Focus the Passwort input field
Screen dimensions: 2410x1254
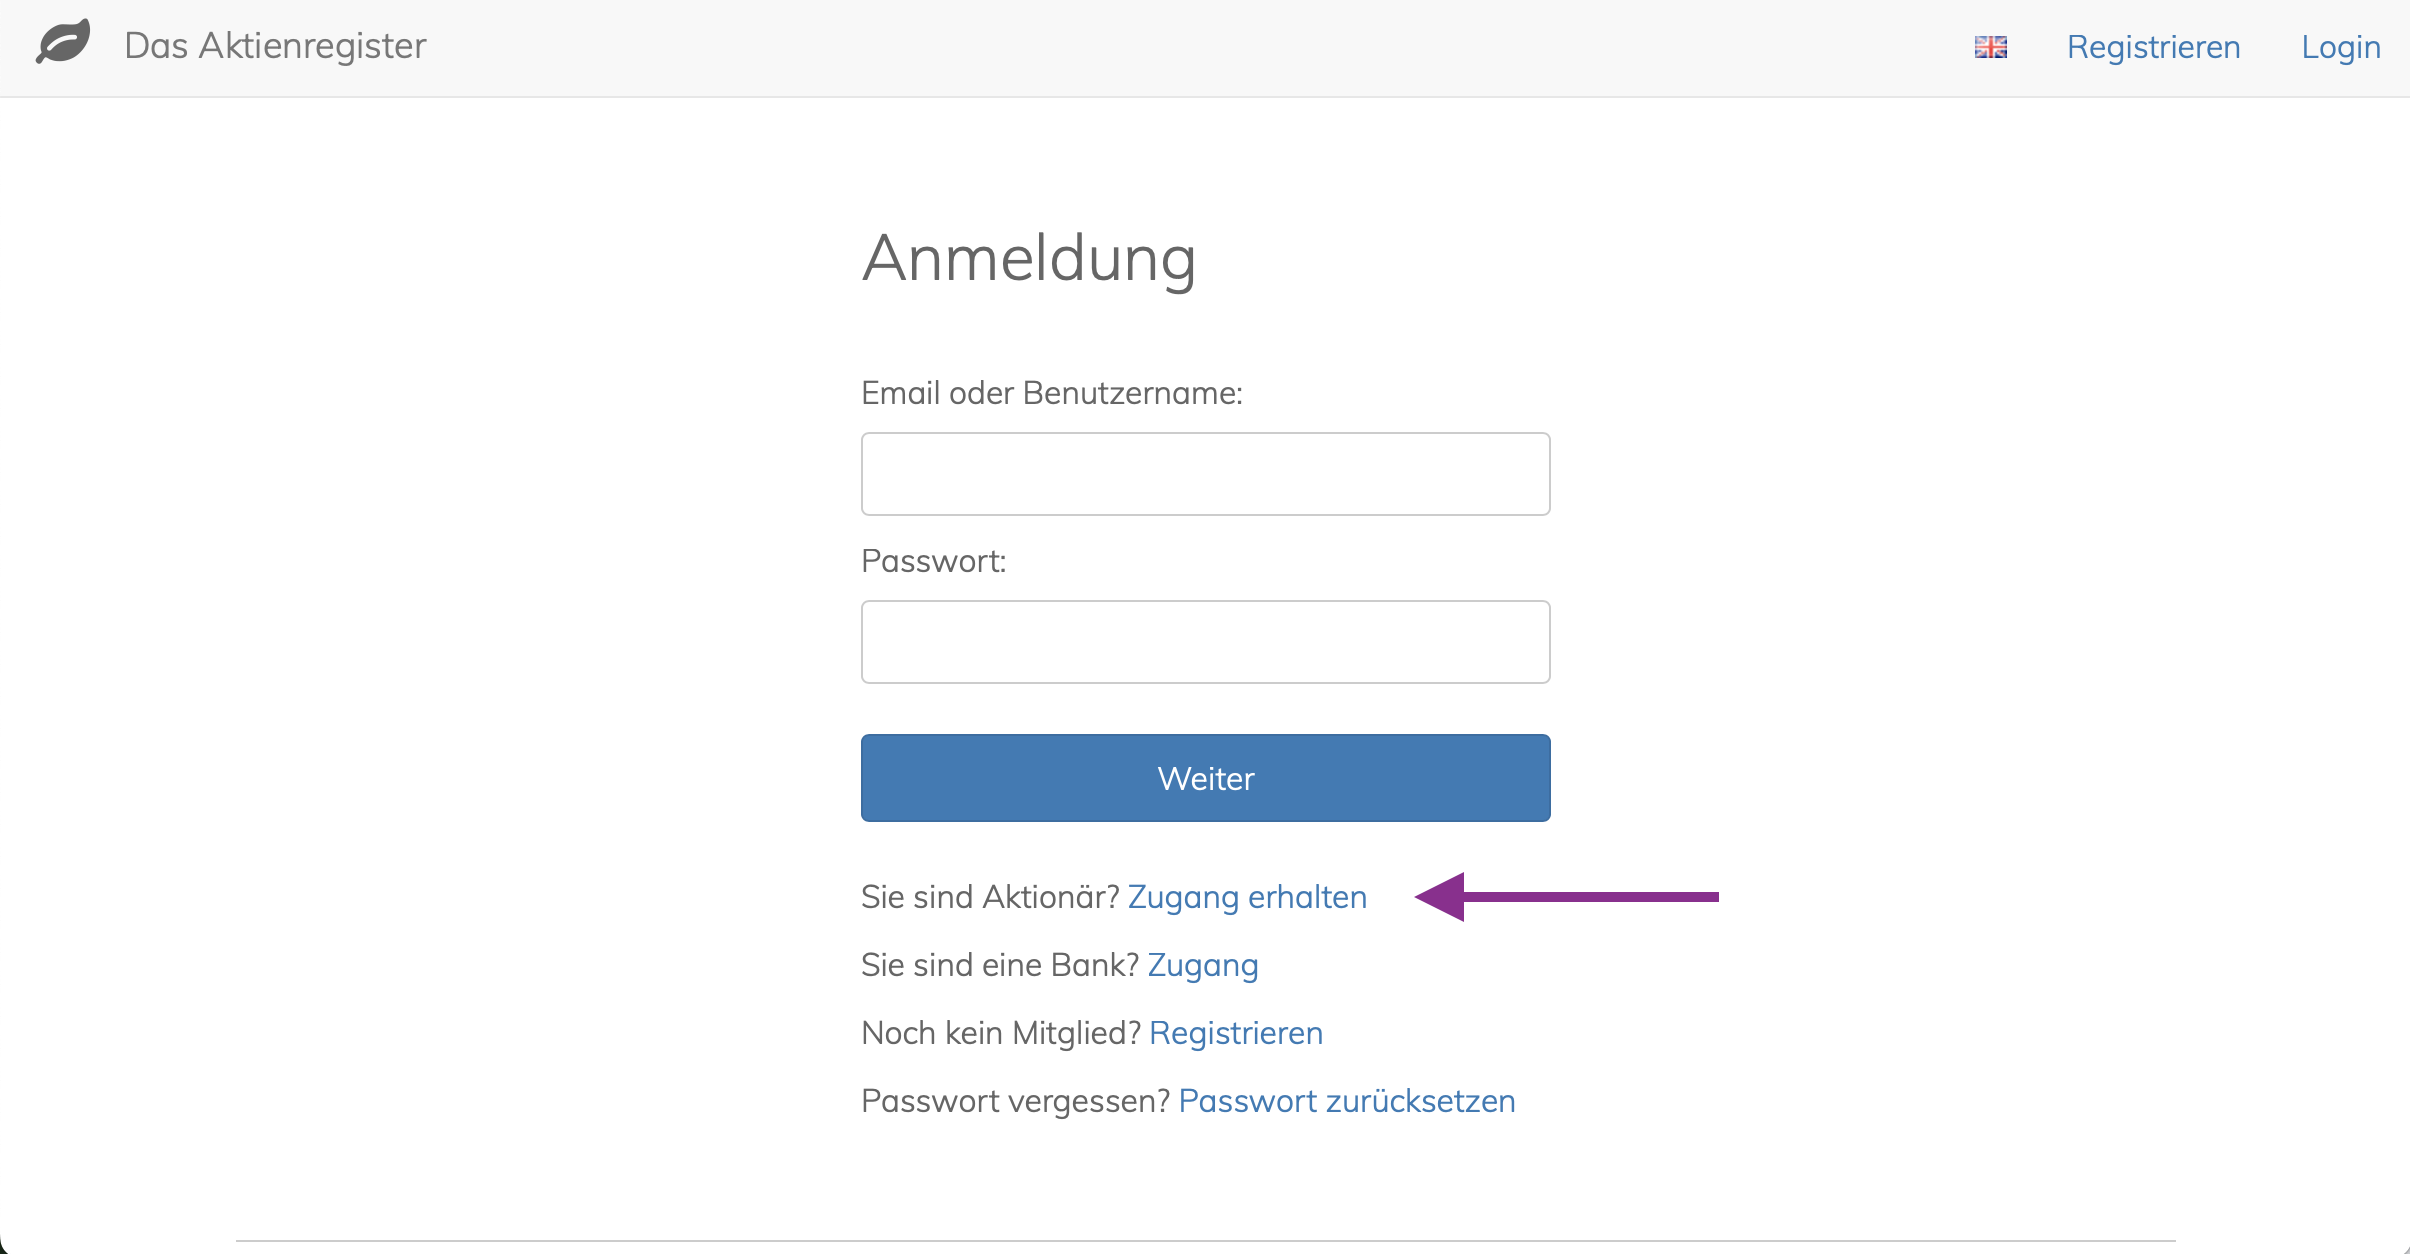click(x=1205, y=642)
